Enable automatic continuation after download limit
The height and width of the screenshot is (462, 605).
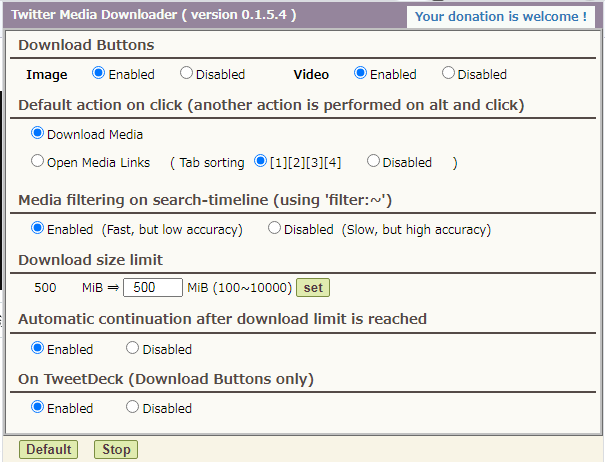click(x=38, y=348)
